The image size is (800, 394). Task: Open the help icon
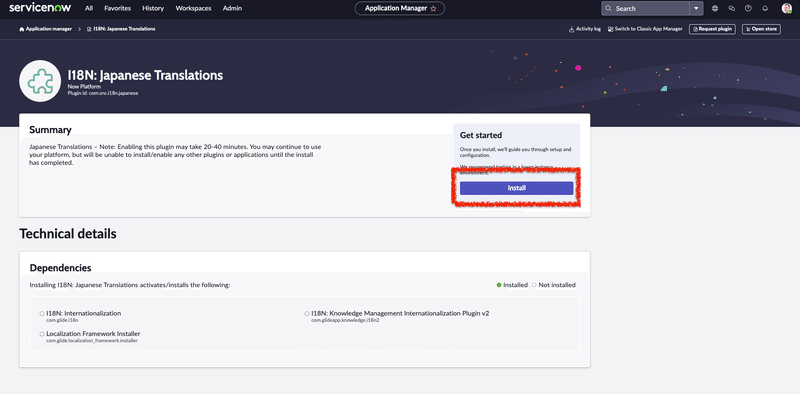[x=748, y=8]
